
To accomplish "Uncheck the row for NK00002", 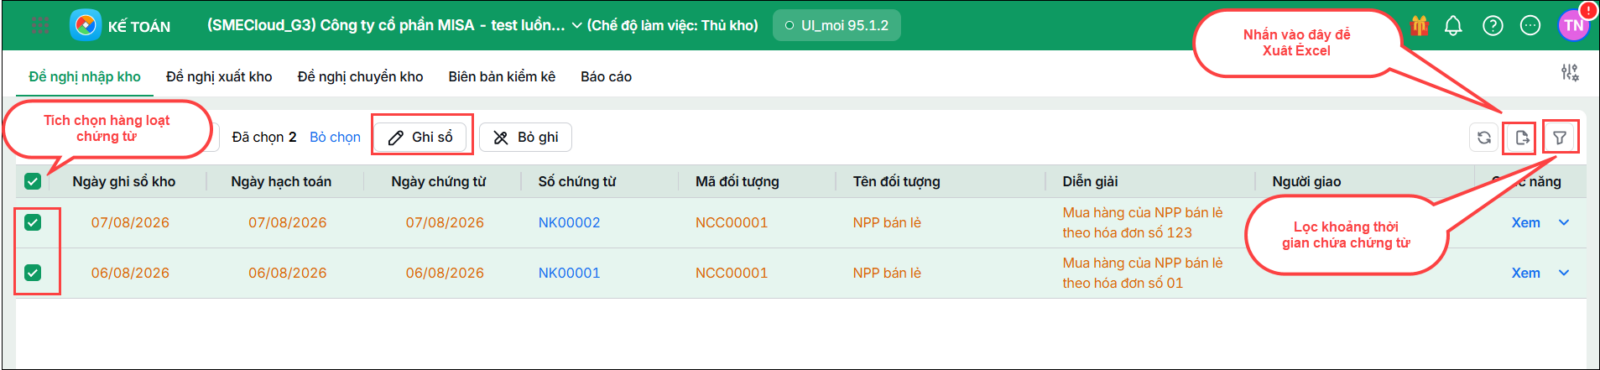I will (x=33, y=223).
